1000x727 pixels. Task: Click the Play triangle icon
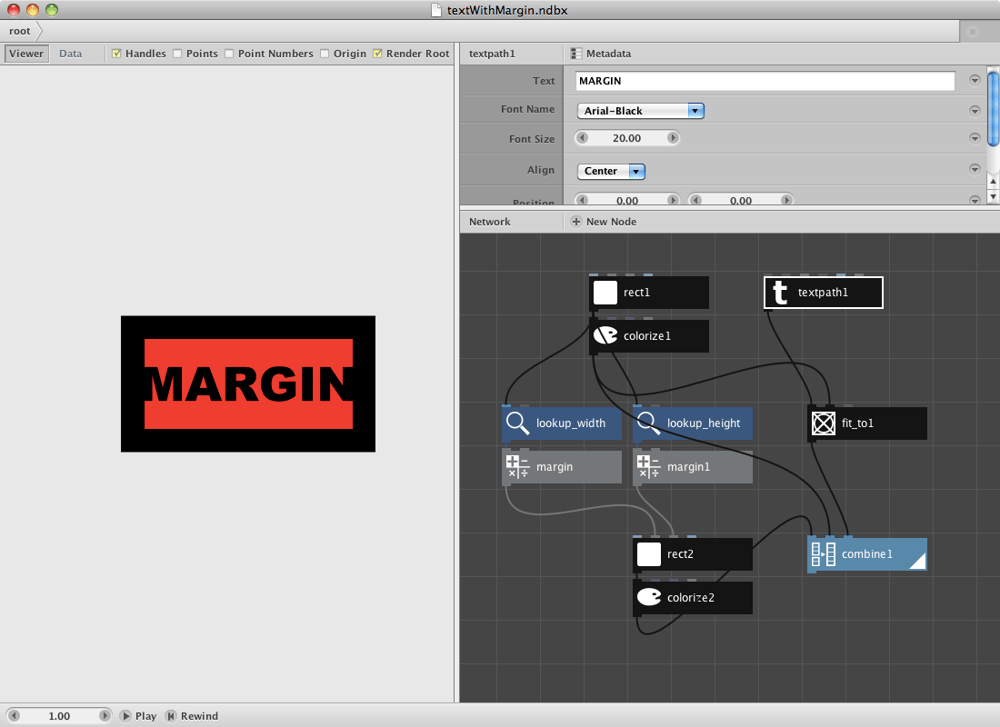click(x=126, y=716)
